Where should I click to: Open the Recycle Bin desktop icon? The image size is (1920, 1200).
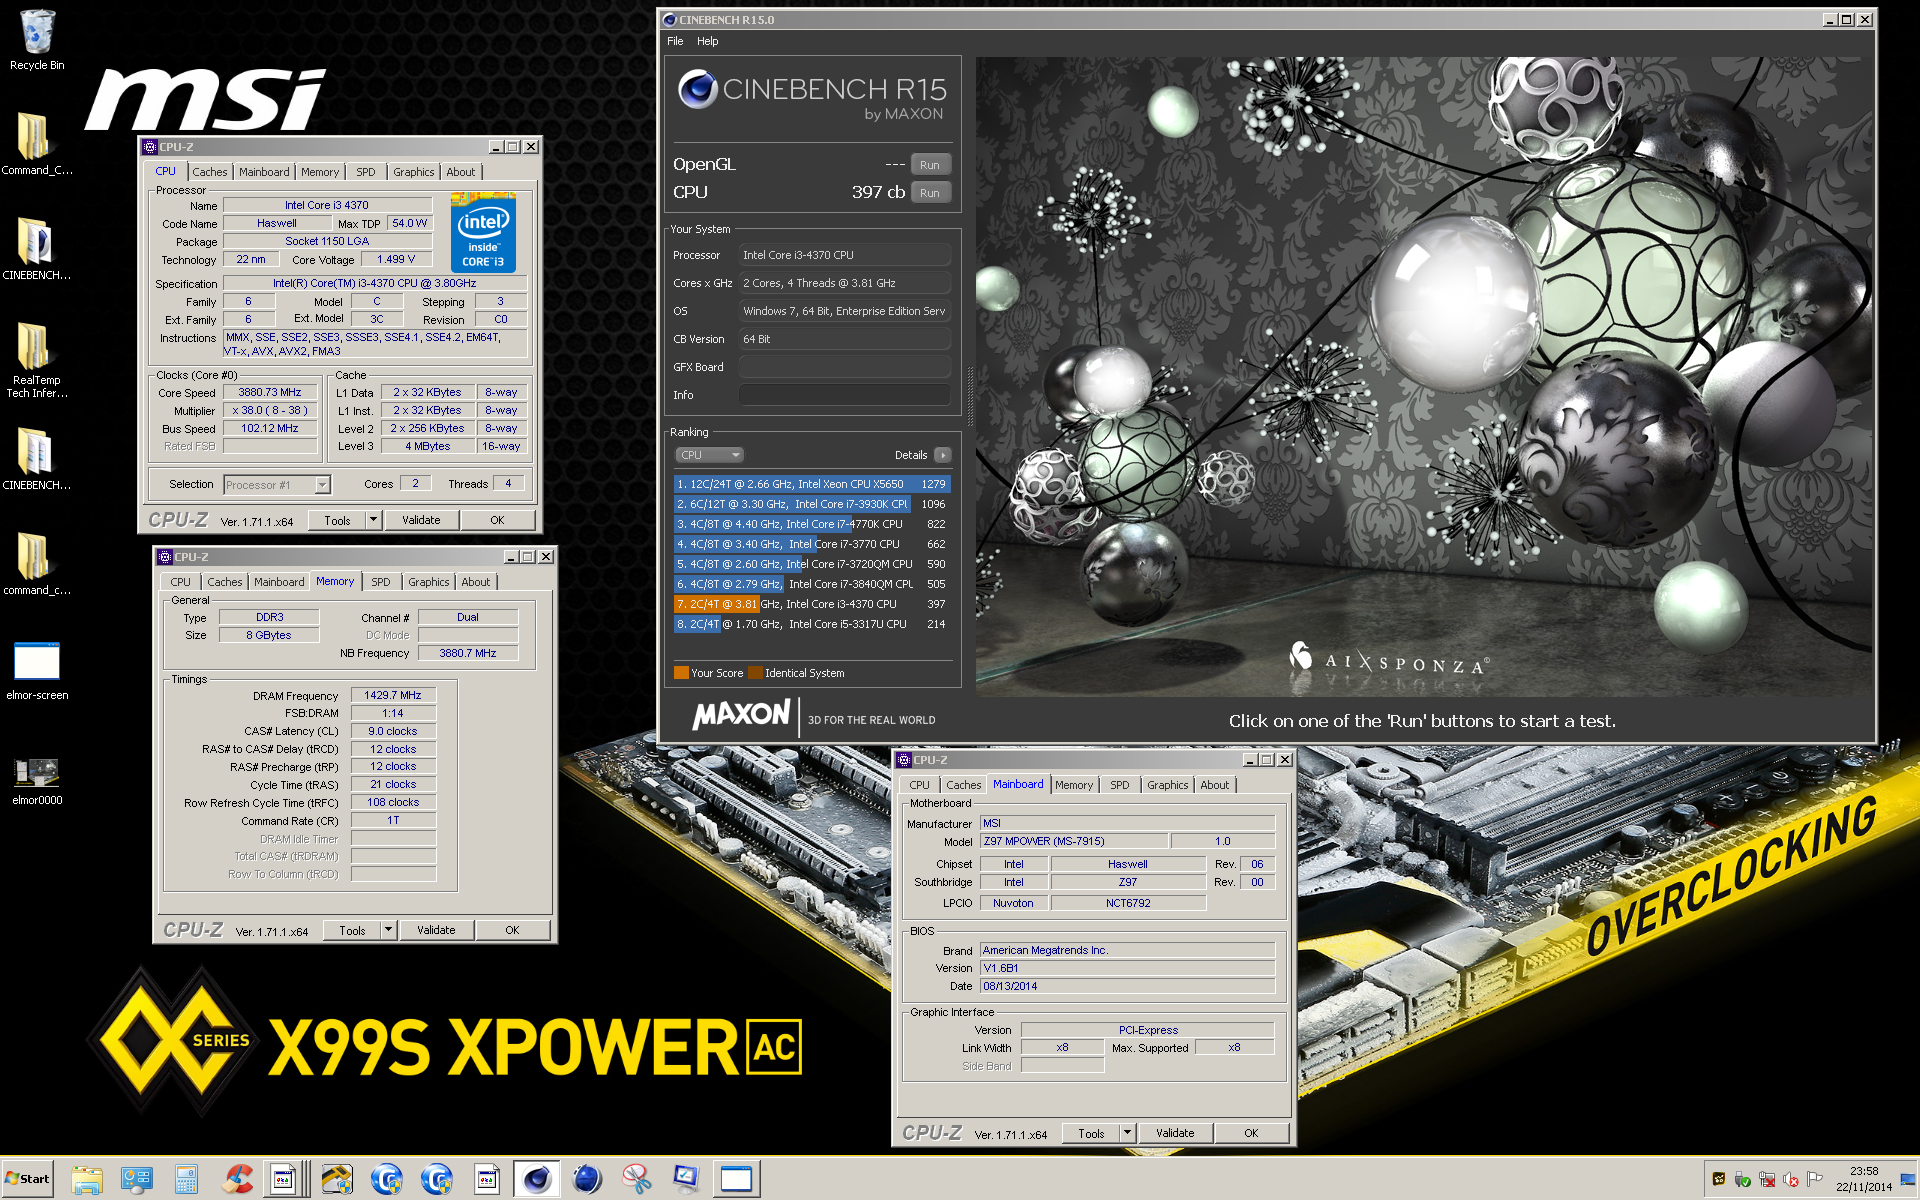pyautogui.click(x=37, y=40)
